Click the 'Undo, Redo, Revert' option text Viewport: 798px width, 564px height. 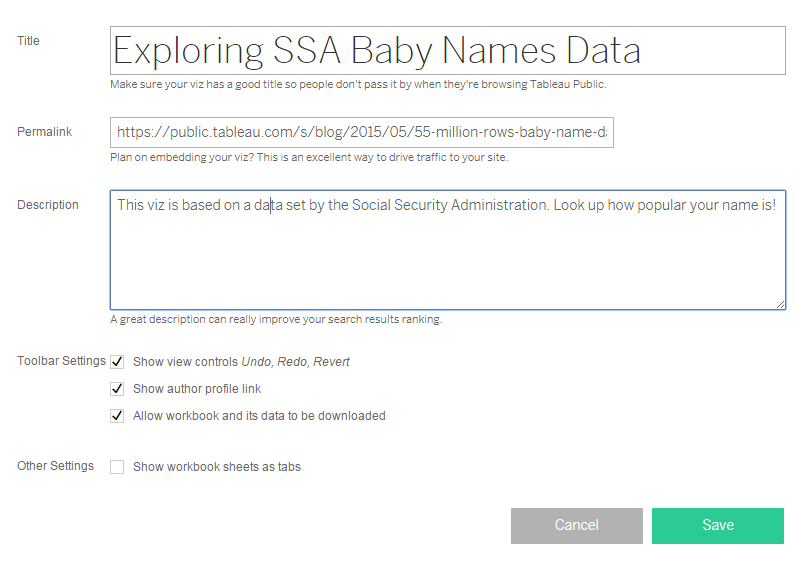pyautogui.click(x=295, y=362)
